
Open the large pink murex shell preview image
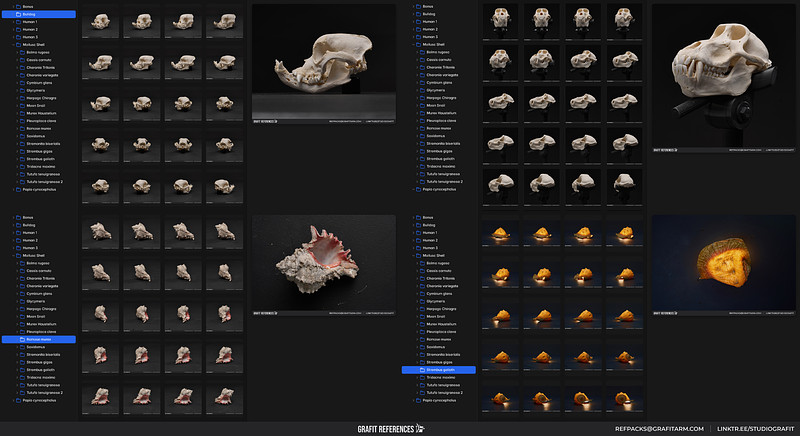pyautogui.click(x=324, y=265)
